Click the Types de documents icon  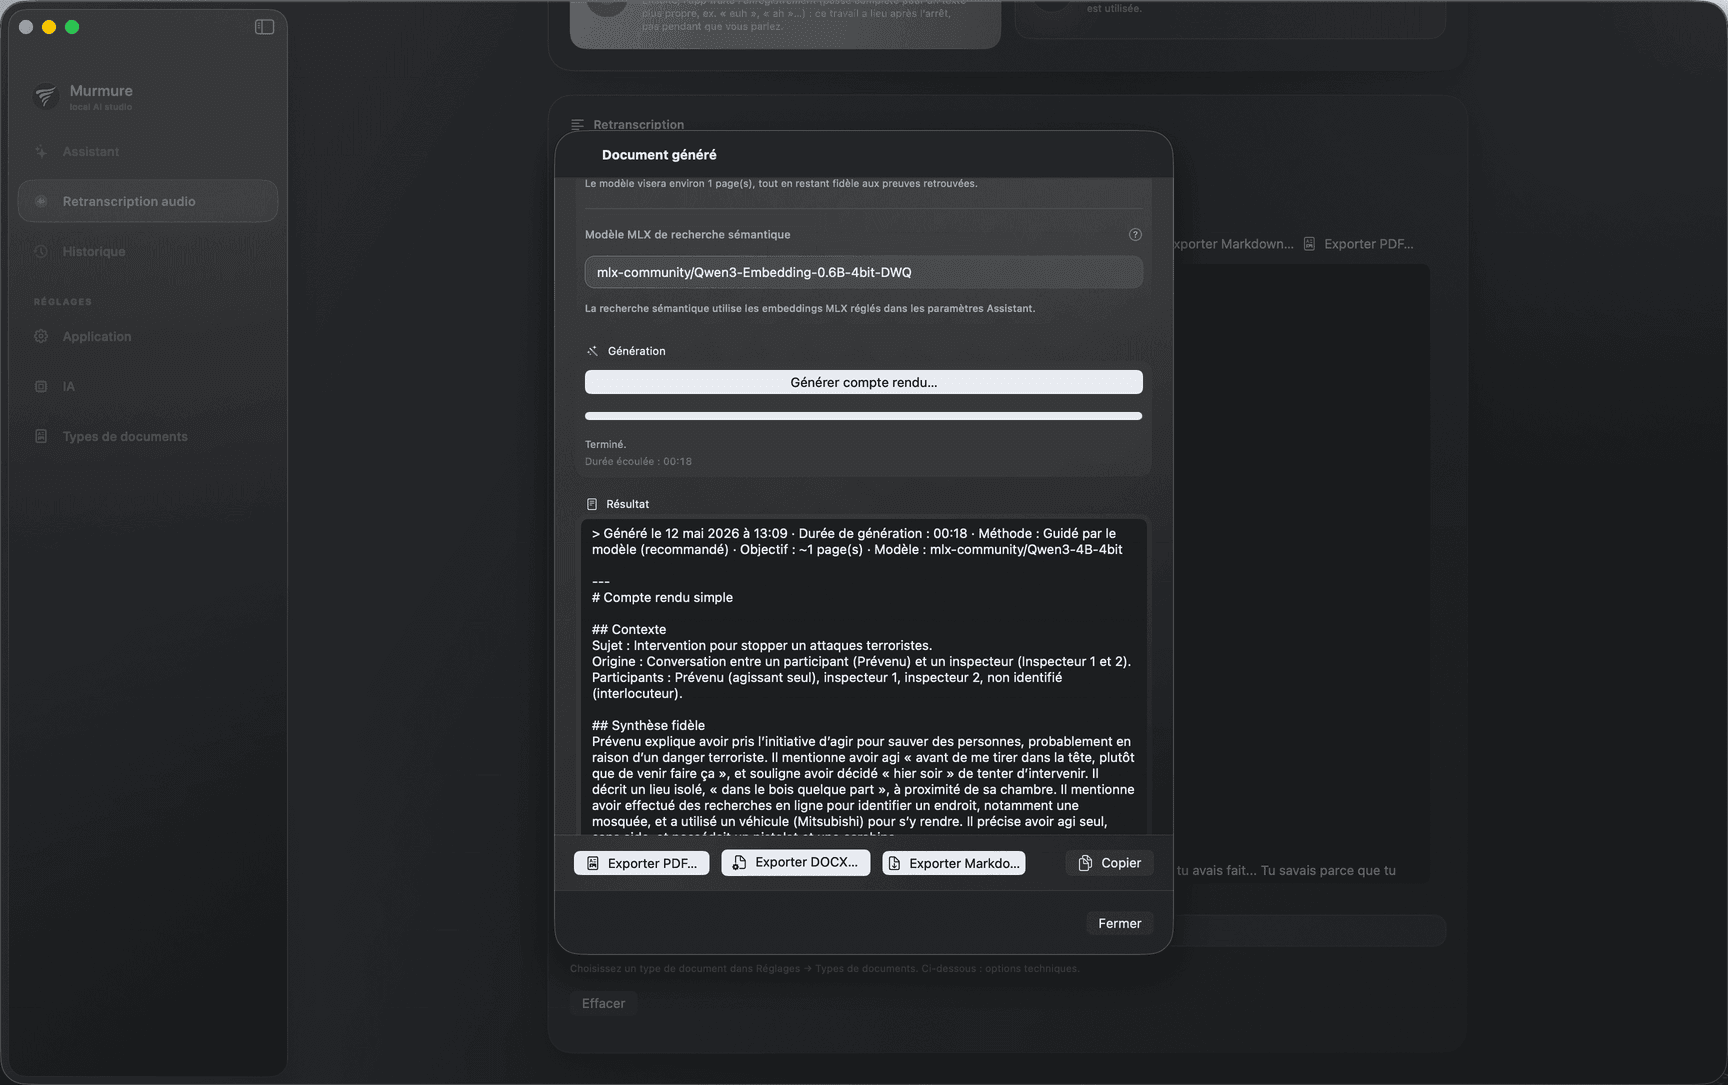[x=41, y=436]
